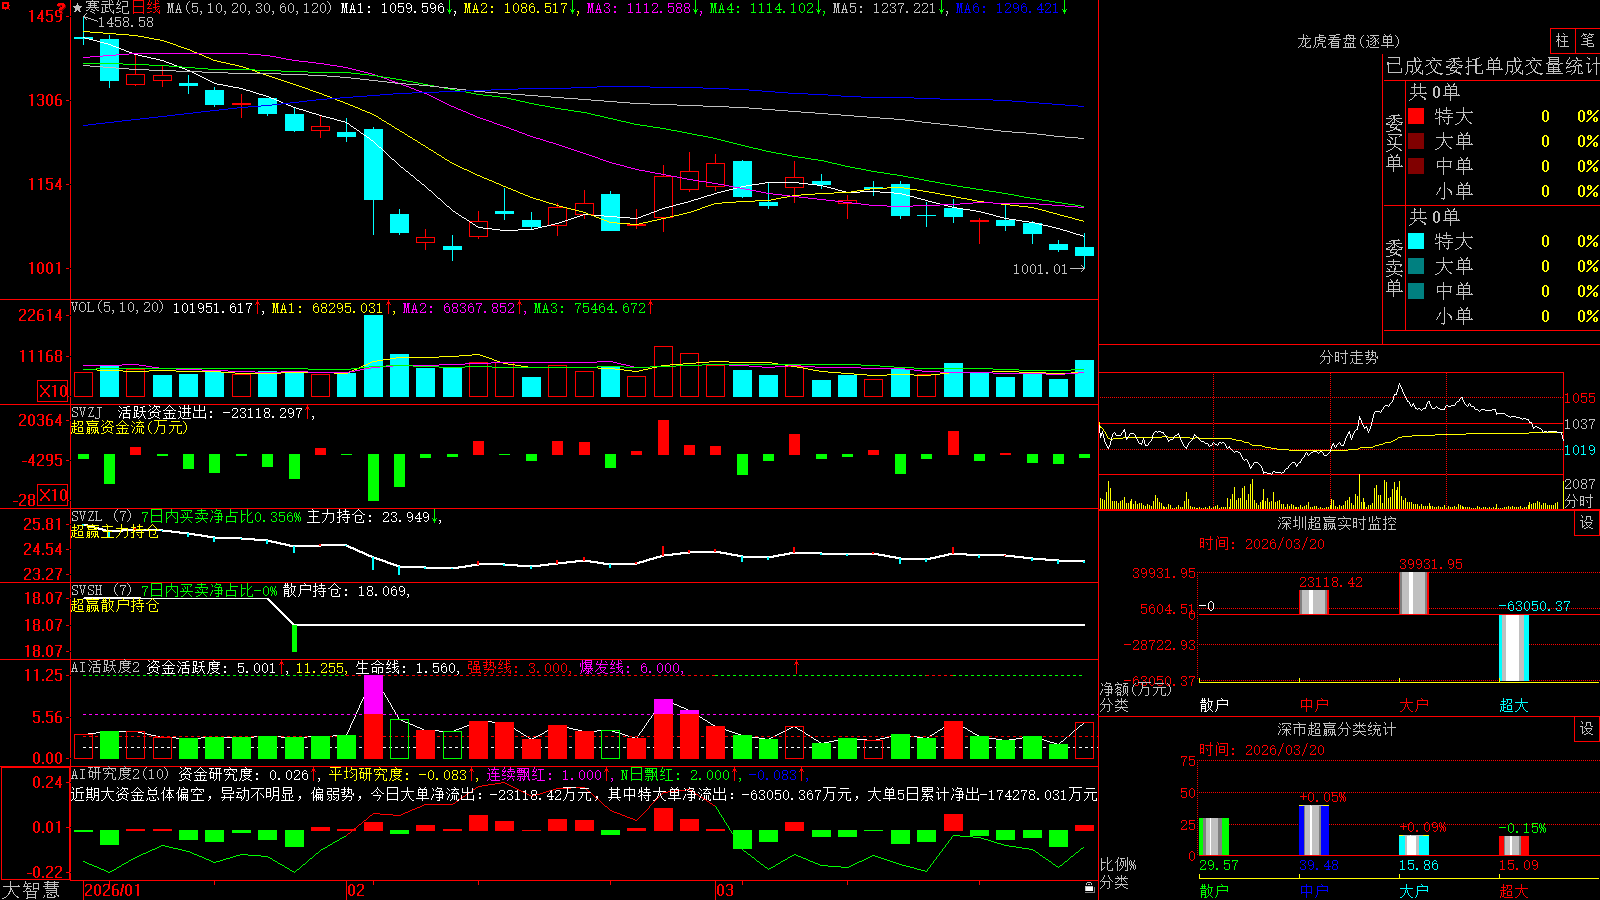Image resolution: width=1600 pixels, height=900 pixels.
Task: Click the AI研究度2(10) indicator label
Action: pyautogui.click(x=121, y=774)
